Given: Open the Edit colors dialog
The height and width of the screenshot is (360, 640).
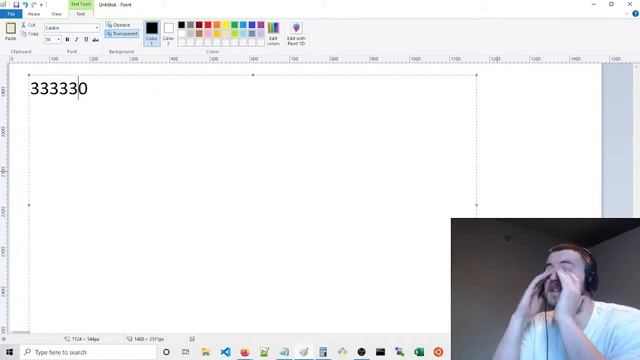Looking at the screenshot, I should tap(273, 33).
